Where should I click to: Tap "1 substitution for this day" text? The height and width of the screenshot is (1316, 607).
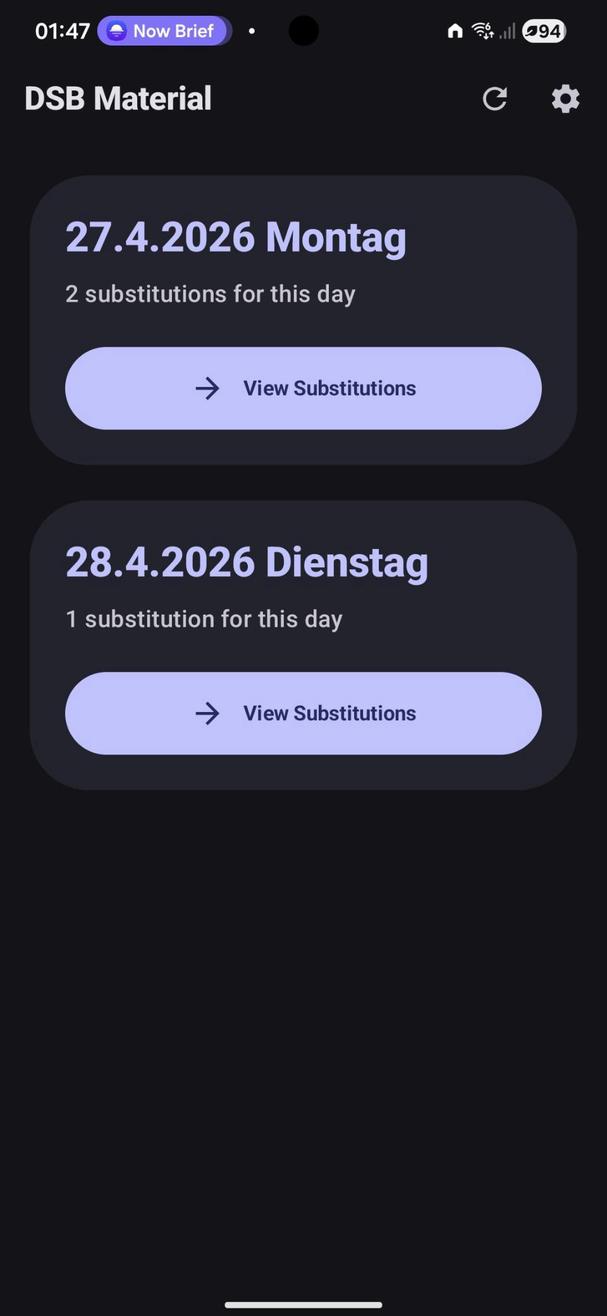click(204, 619)
